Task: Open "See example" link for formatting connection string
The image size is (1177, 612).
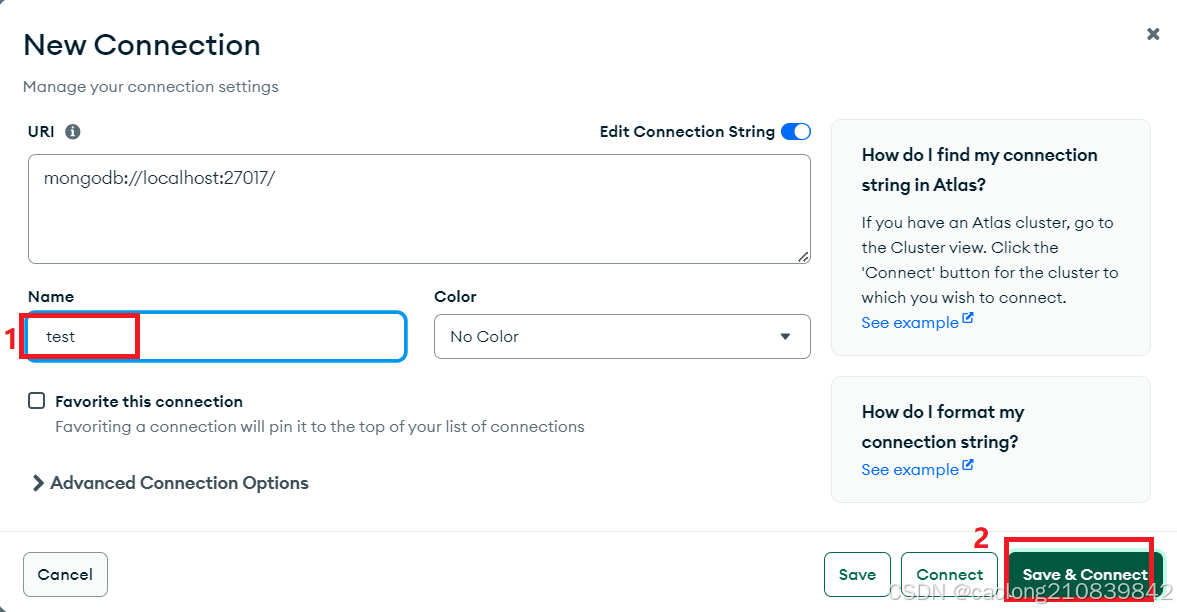Action: [x=909, y=470]
